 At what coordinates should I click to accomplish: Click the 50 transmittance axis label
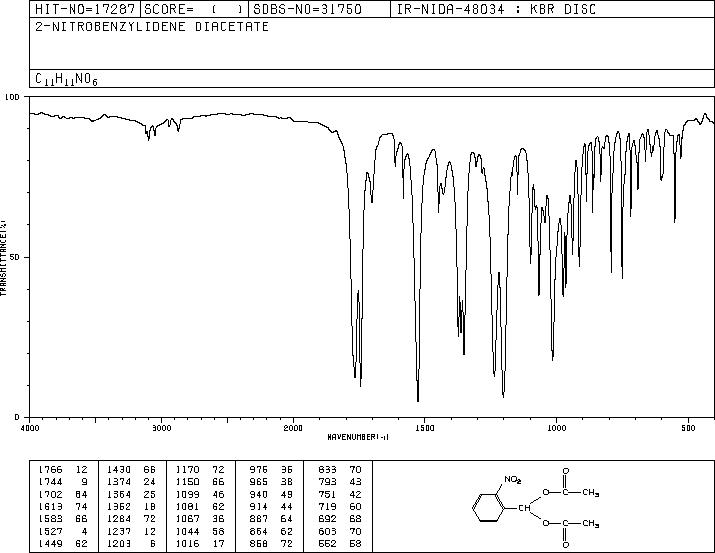(x=14, y=257)
